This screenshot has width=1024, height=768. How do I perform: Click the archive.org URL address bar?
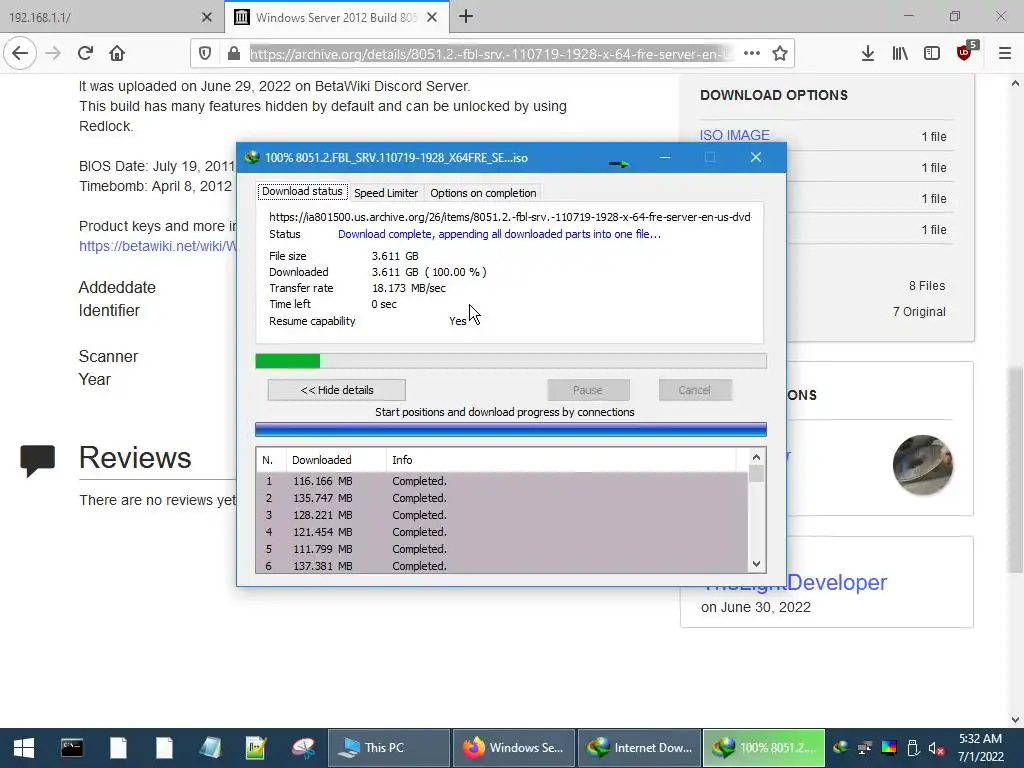[490, 54]
